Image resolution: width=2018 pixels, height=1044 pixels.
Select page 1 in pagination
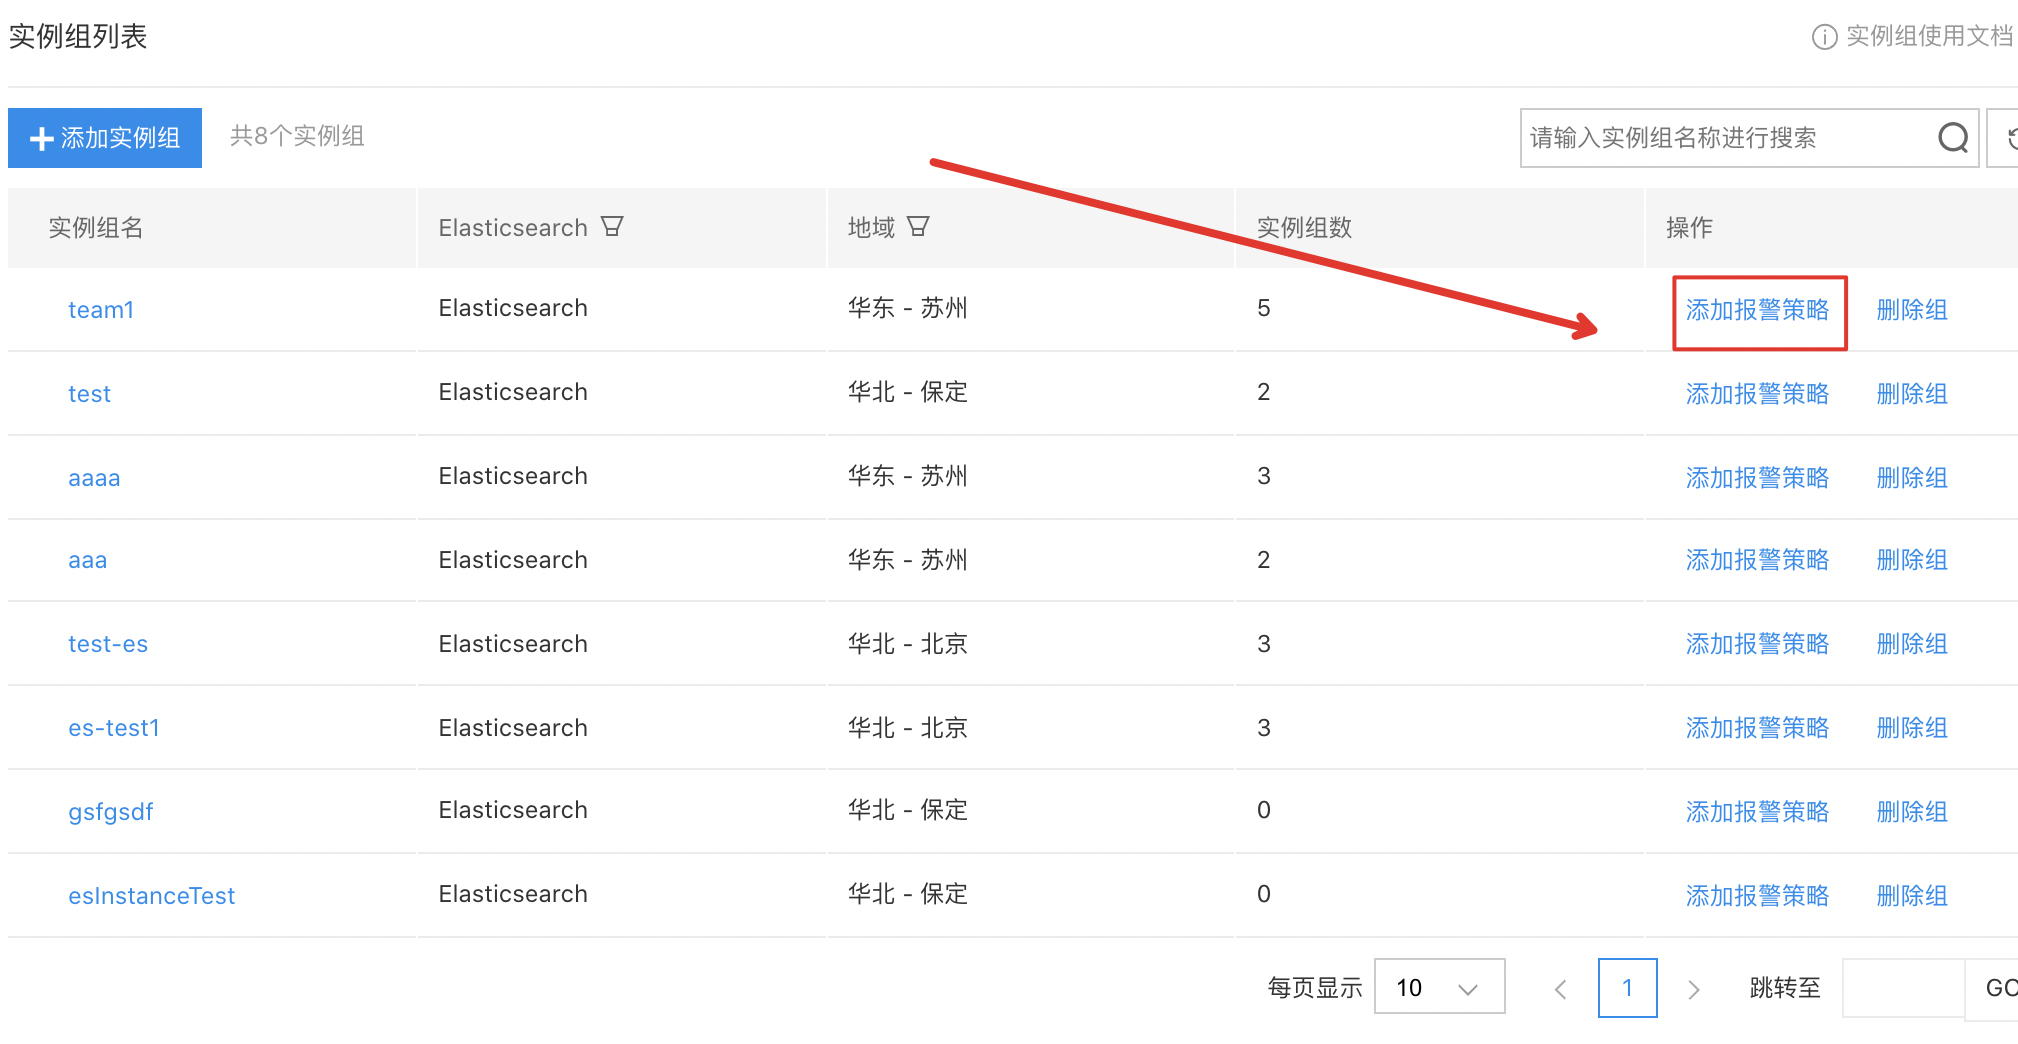click(x=1627, y=988)
